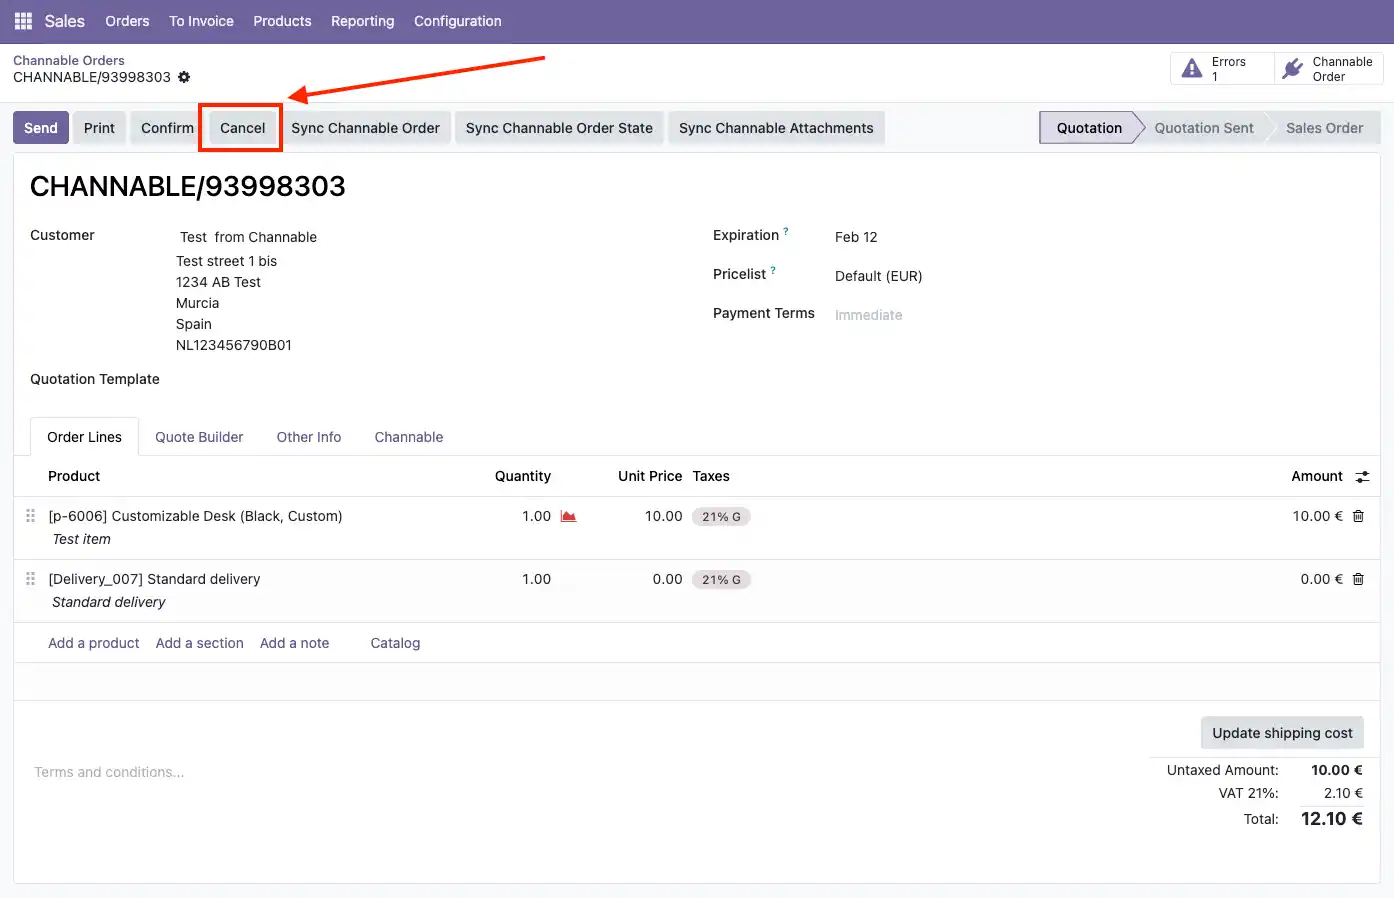This screenshot has height=898, width=1394.
Task: Switch to the Channable tab
Action: pyautogui.click(x=408, y=436)
